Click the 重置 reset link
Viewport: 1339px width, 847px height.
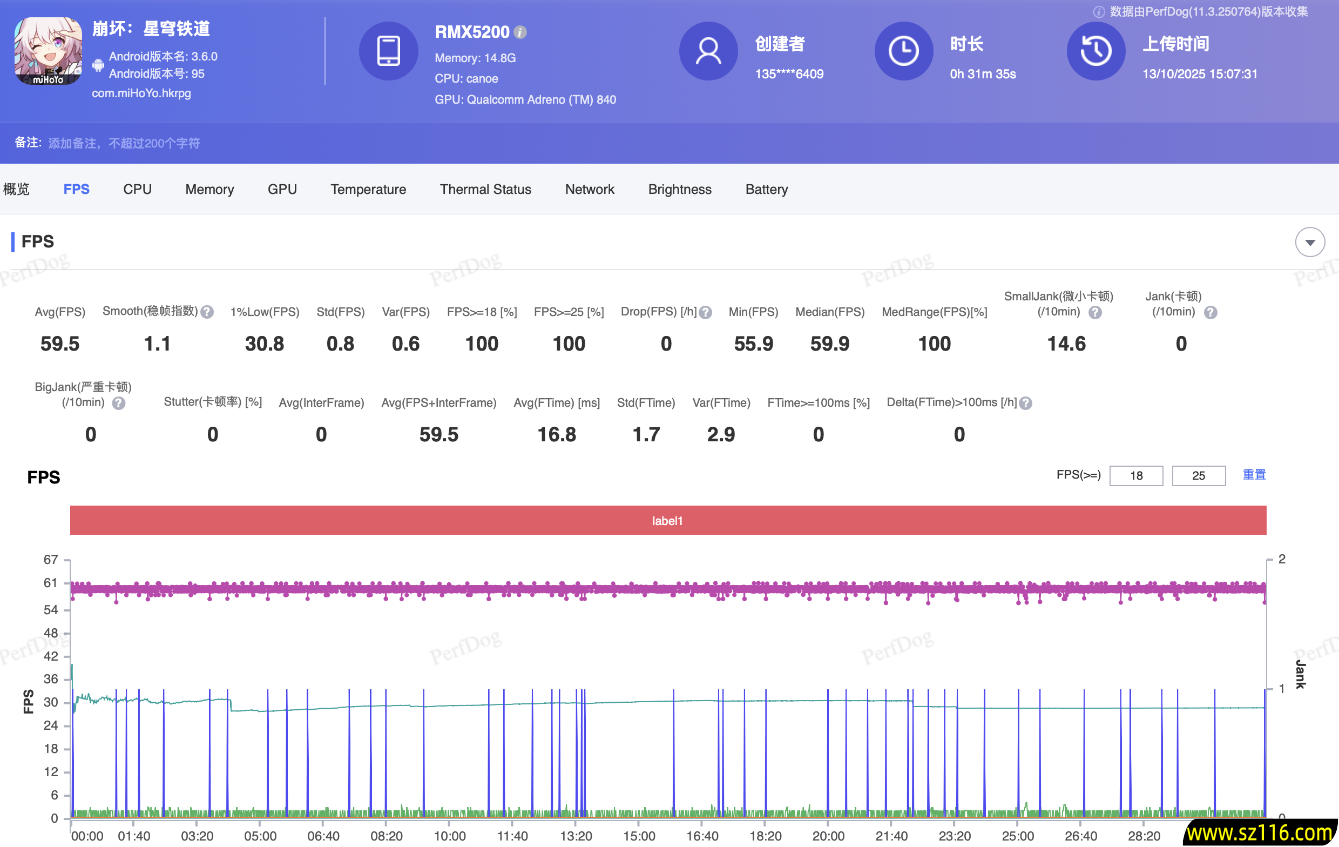tap(1254, 475)
